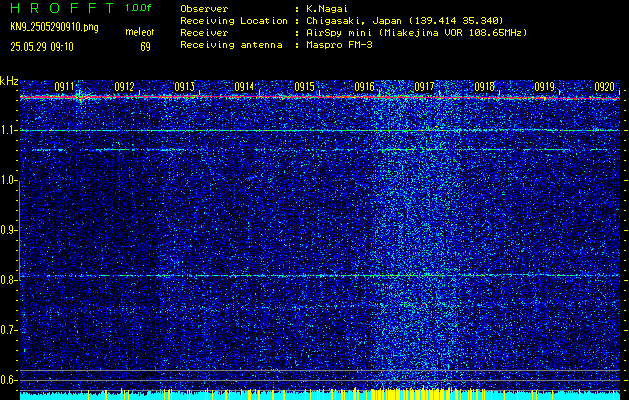Click the Receiving antenna value Maspro FM-3
The image size is (629, 400).
point(339,45)
